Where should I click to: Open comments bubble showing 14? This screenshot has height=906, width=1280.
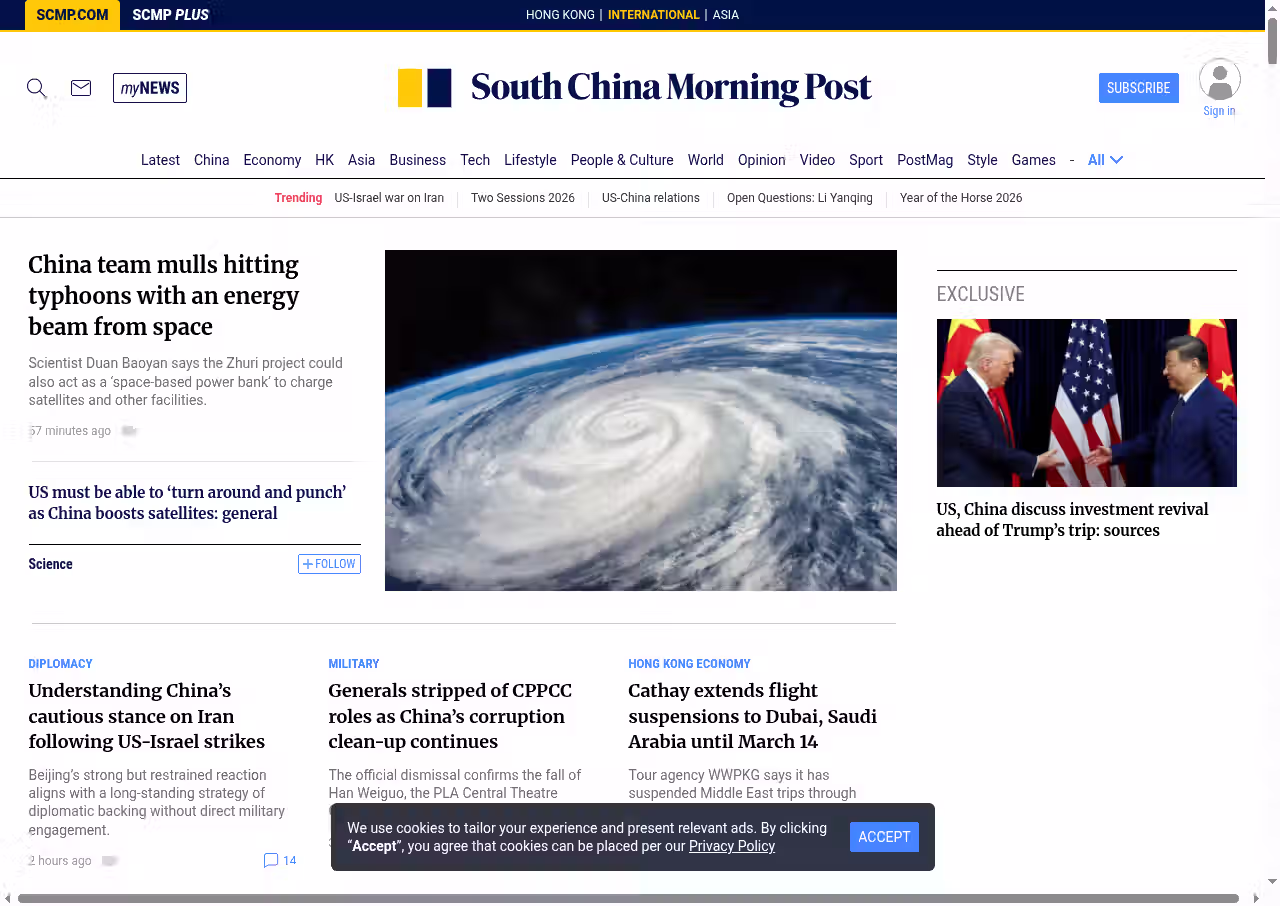click(x=280, y=860)
